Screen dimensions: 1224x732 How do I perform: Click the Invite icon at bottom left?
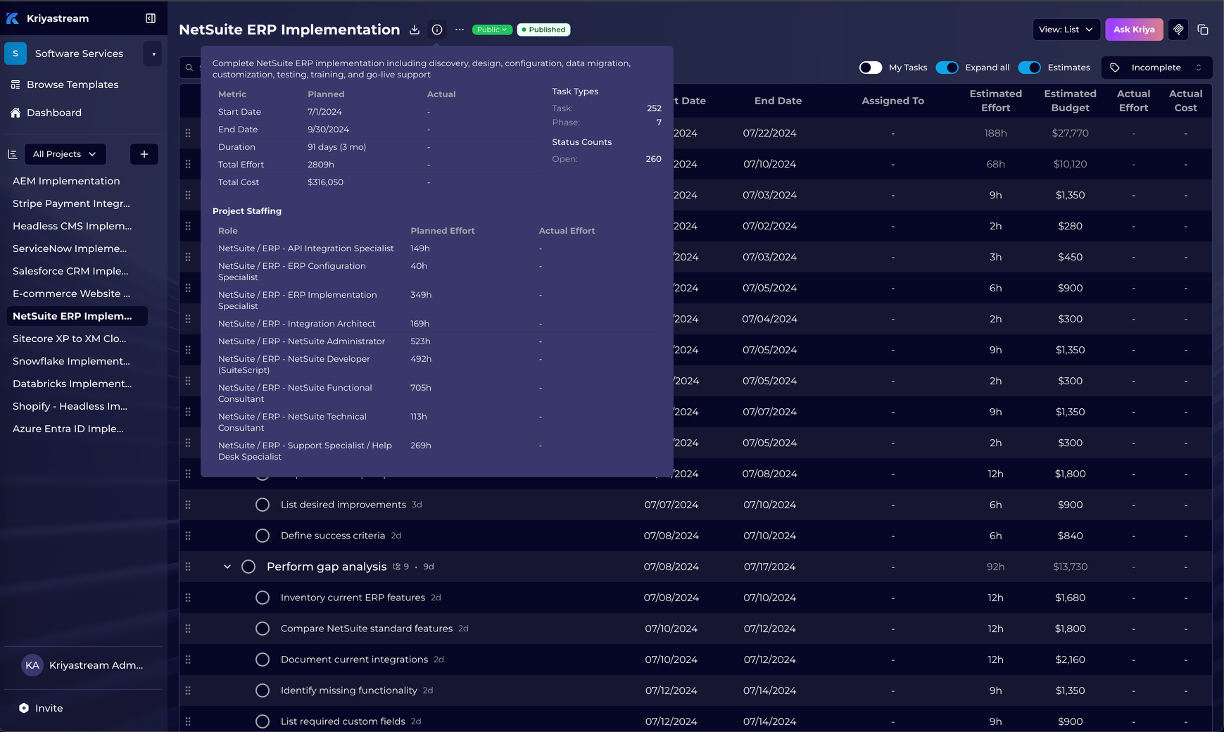coord(22,708)
